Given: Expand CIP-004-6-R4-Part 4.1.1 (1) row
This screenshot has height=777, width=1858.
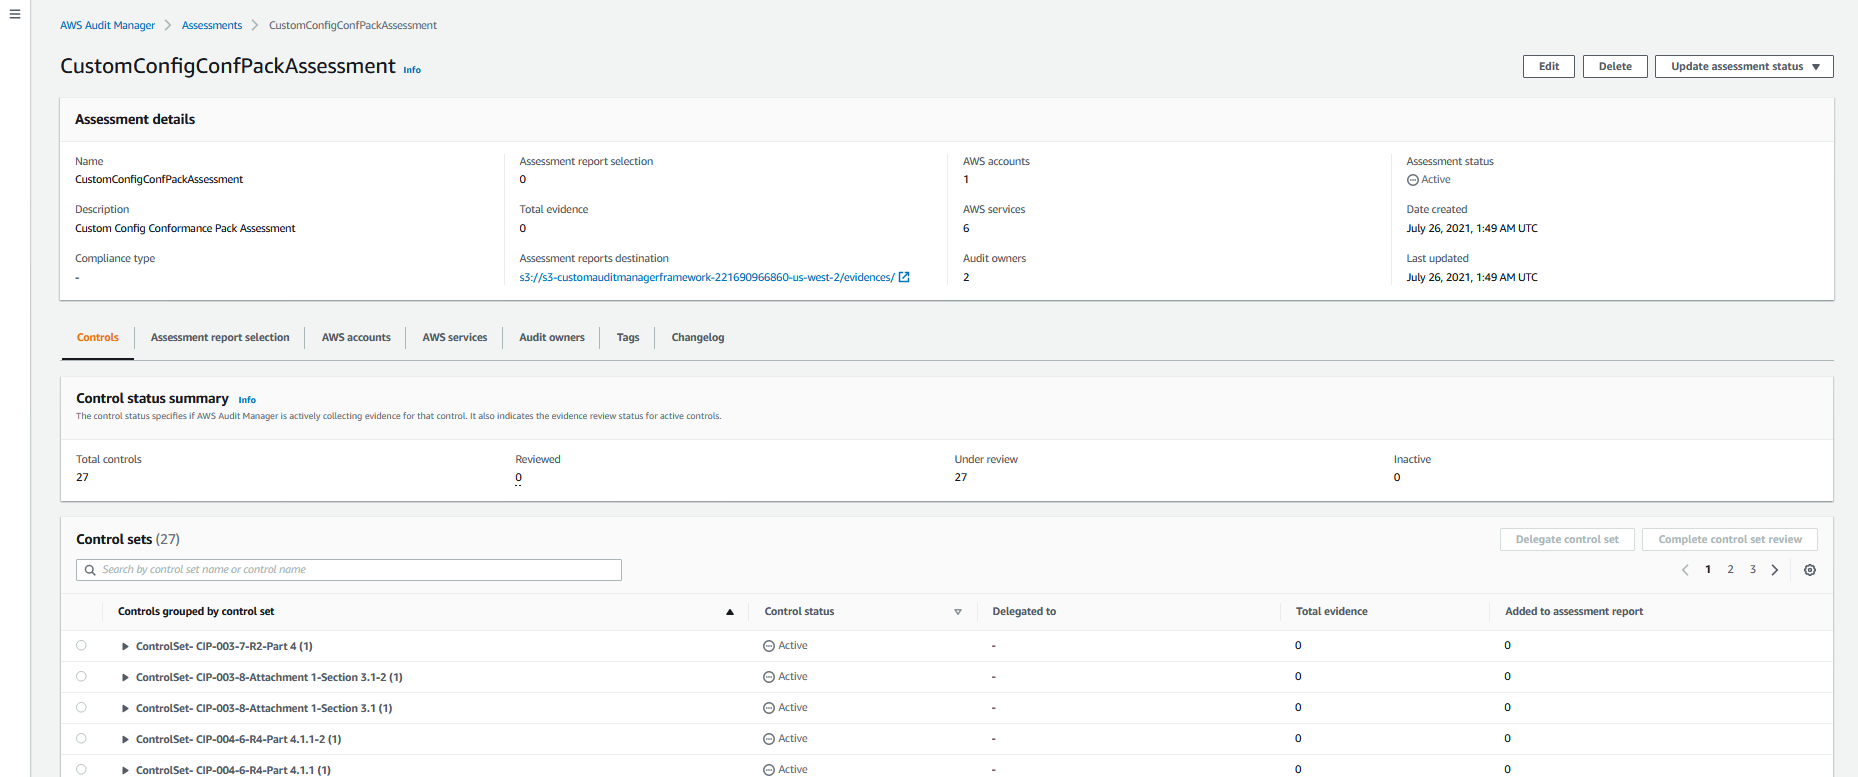Looking at the screenshot, I should point(125,770).
